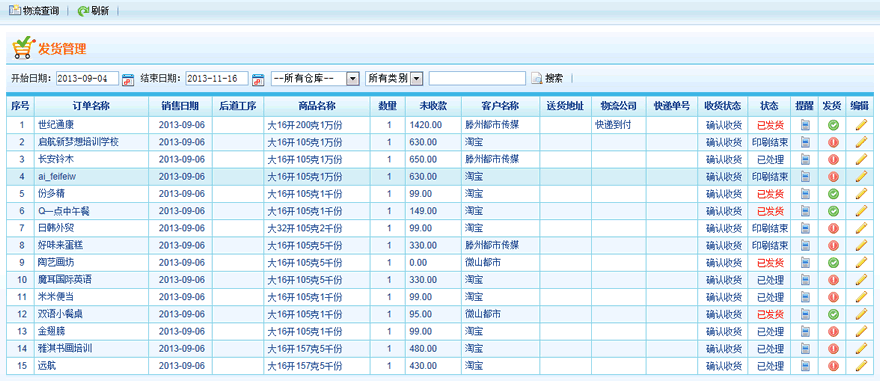The image size is (880, 381).
Task: Edit the 陶艺画坊 order
Action: [x=861, y=263]
